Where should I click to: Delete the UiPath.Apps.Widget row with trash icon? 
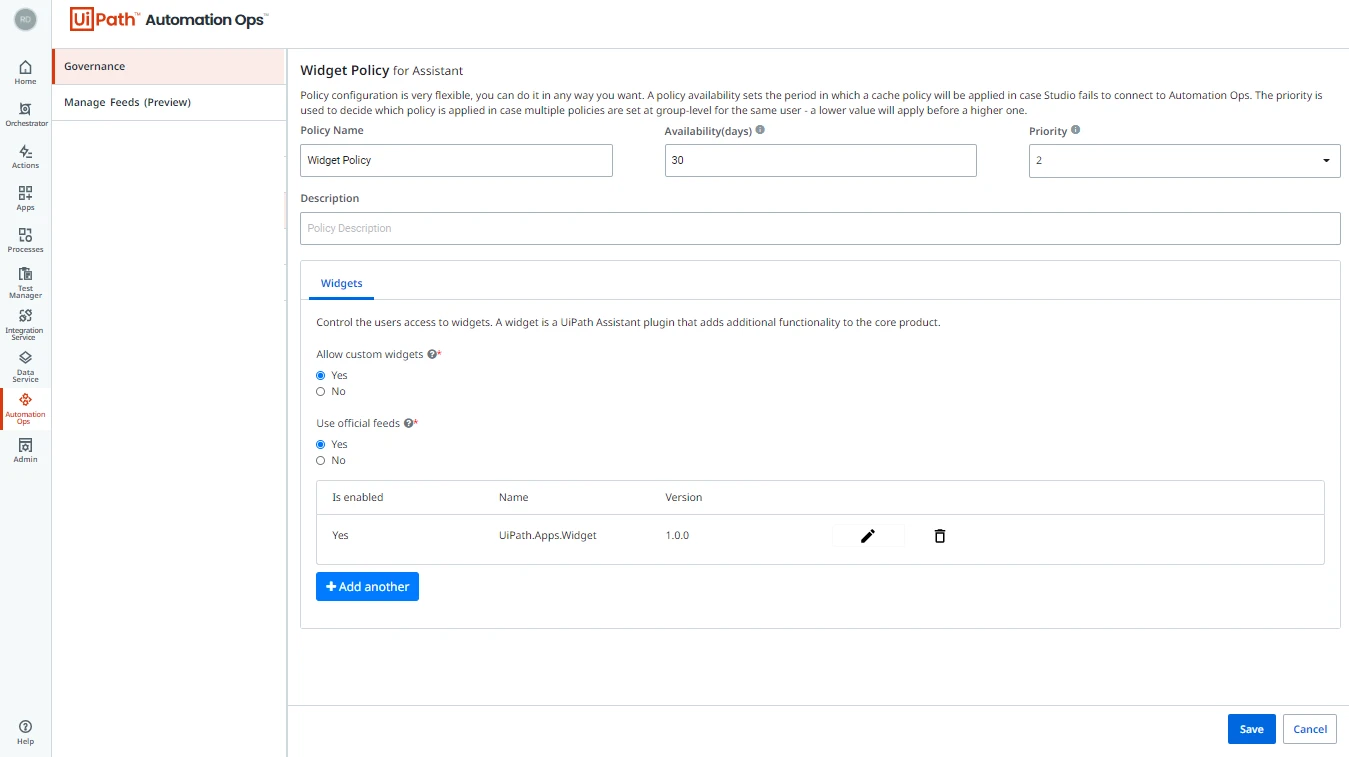point(940,536)
